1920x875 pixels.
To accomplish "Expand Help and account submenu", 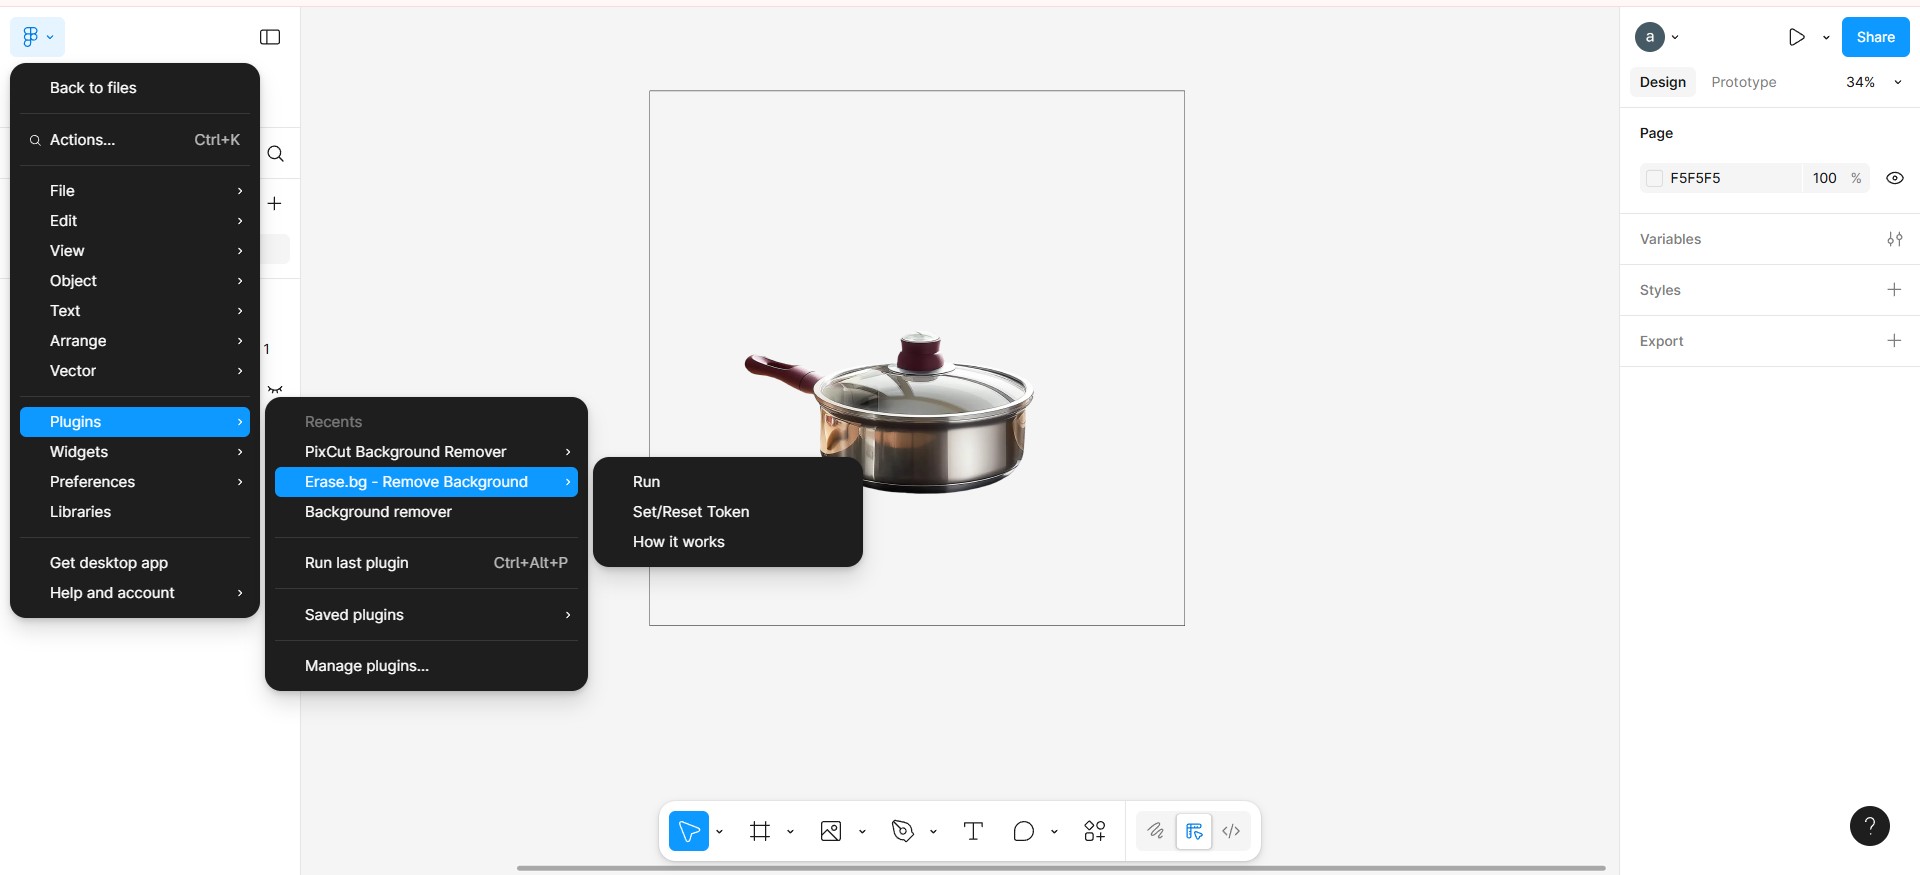I will coord(135,593).
